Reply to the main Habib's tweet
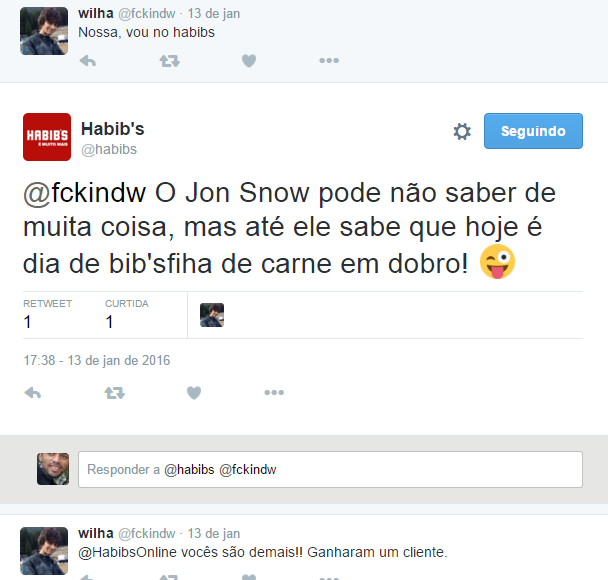608x580 pixels. pyautogui.click(x=33, y=393)
